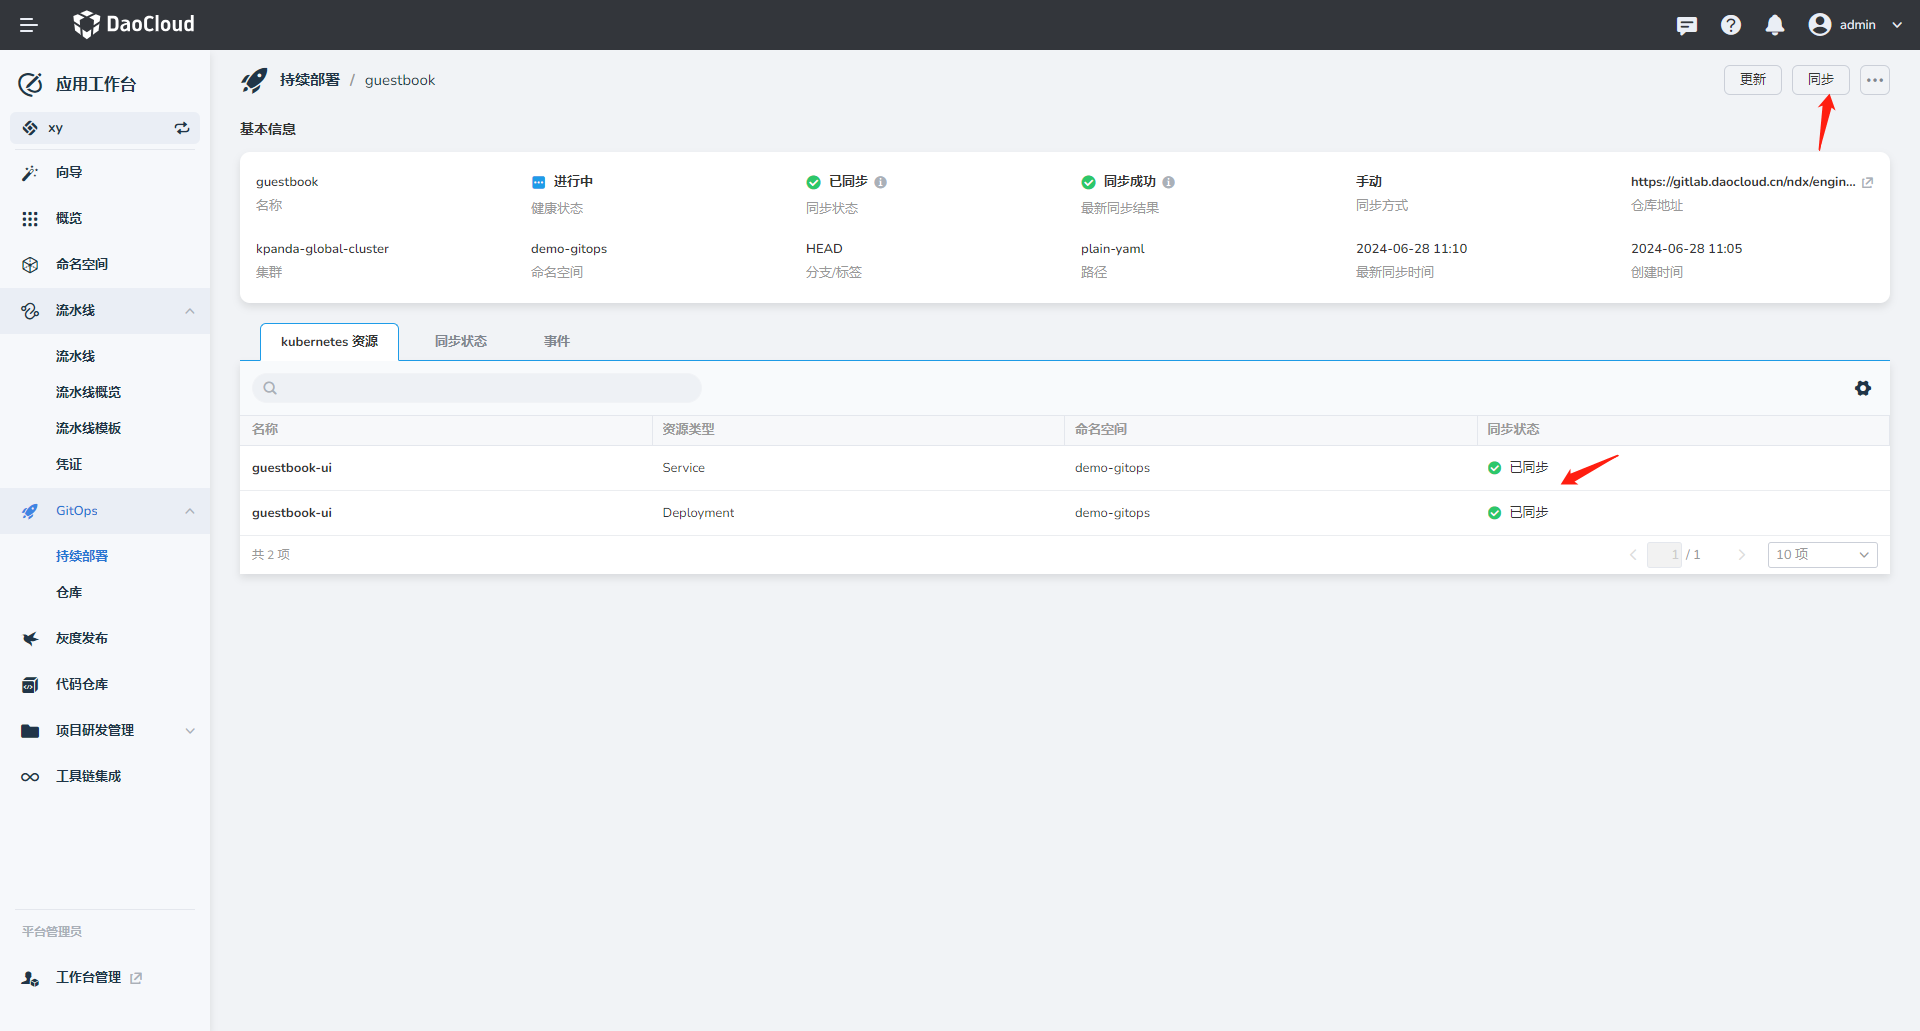Open the repository address external link icon
Image resolution: width=1920 pixels, height=1031 pixels.
(x=1867, y=182)
